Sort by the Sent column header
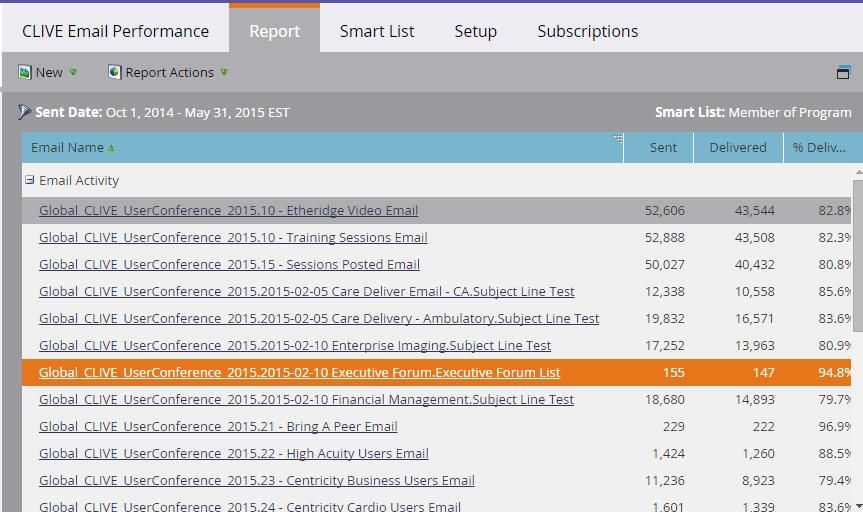Image resolution: width=863 pixels, height=512 pixels. (x=662, y=147)
